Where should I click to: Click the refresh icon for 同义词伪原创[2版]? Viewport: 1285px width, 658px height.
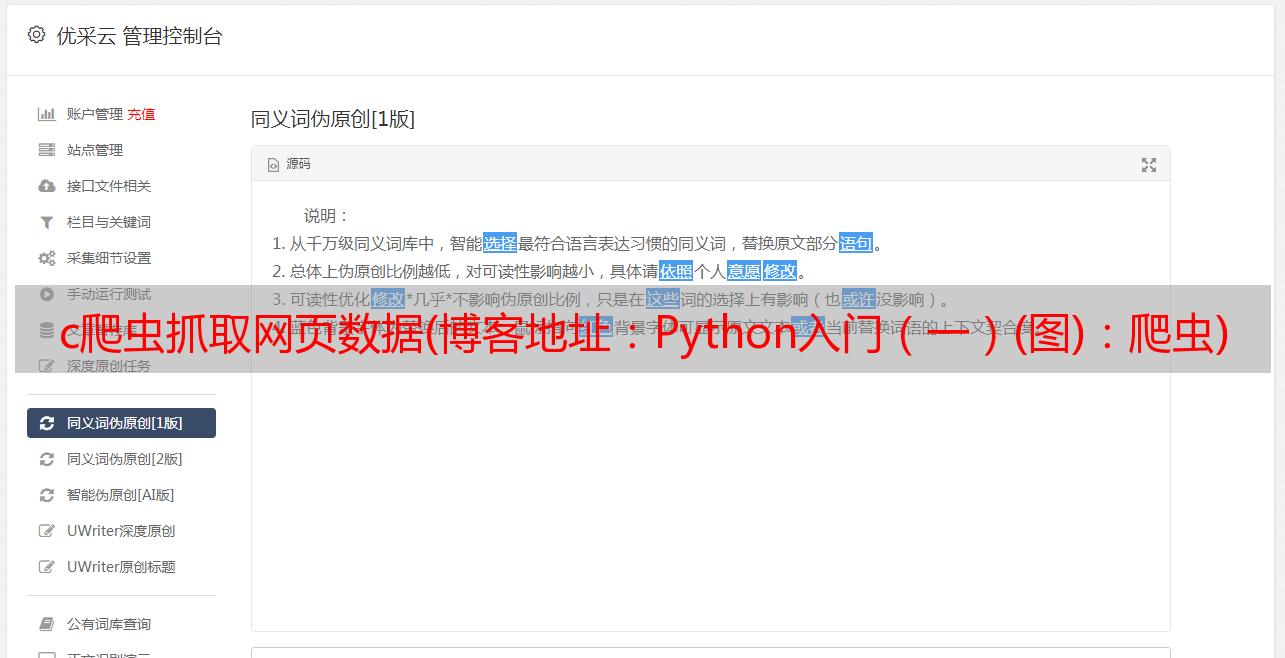click(46, 459)
